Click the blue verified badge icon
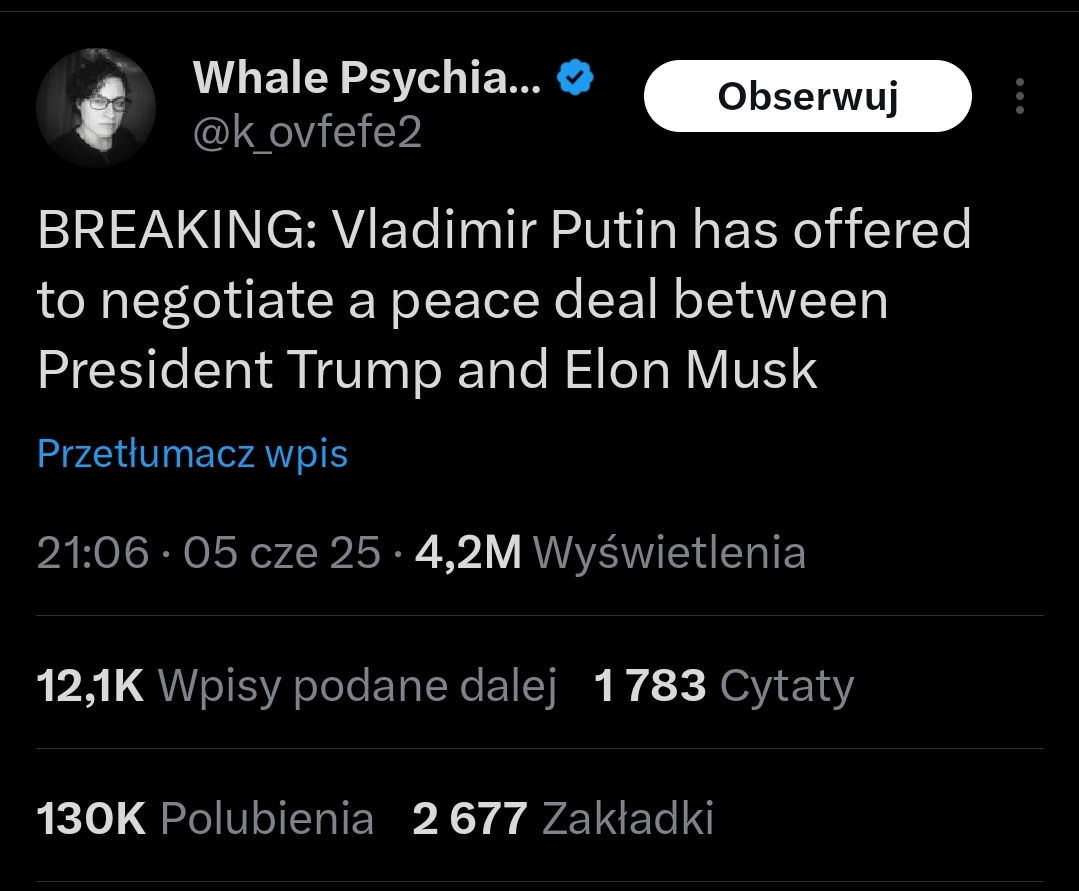This screenshot has width=1079, height=891. [x=575, y=78]
